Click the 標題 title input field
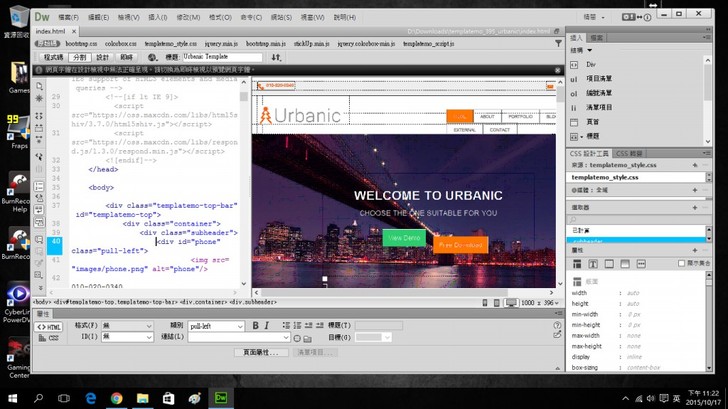The image size is (728, 409). click(x=224, y=58)
